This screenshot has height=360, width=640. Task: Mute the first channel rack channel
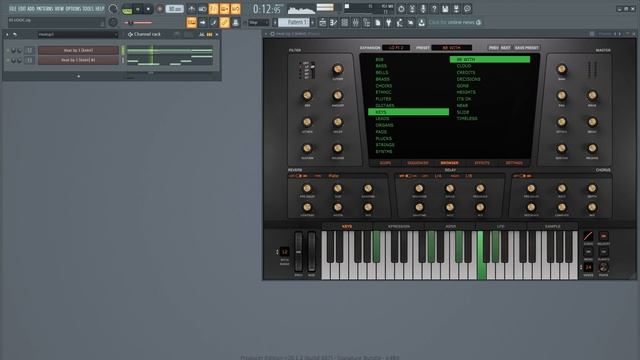8,50
